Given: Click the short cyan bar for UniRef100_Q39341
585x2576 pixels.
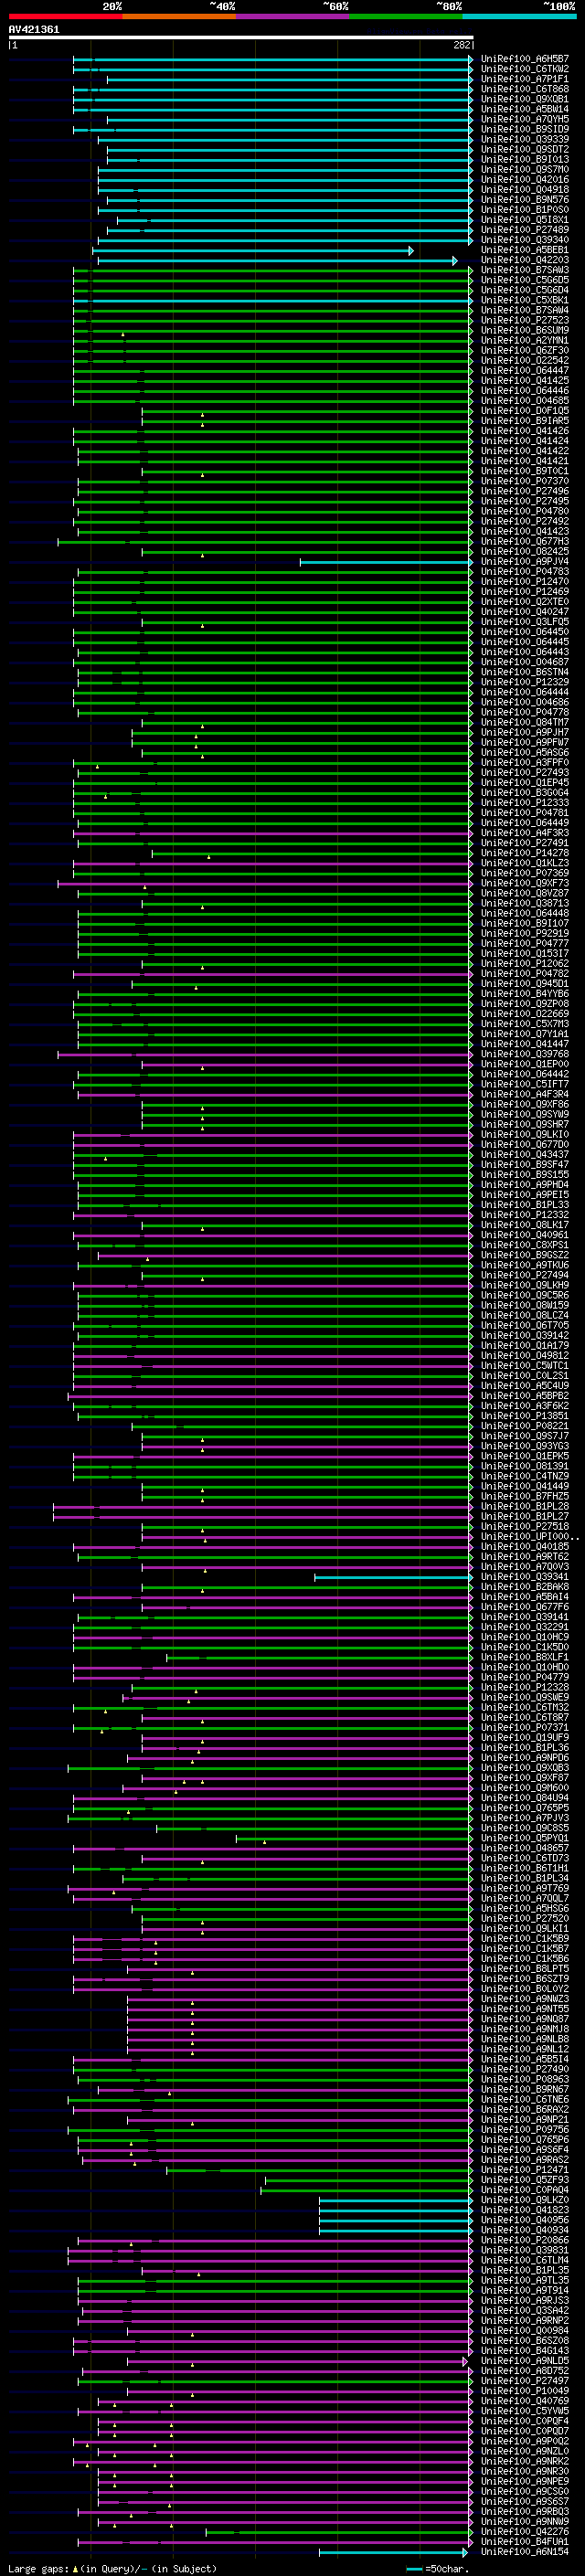Looking at the screenshot, I should [393, 1576].
